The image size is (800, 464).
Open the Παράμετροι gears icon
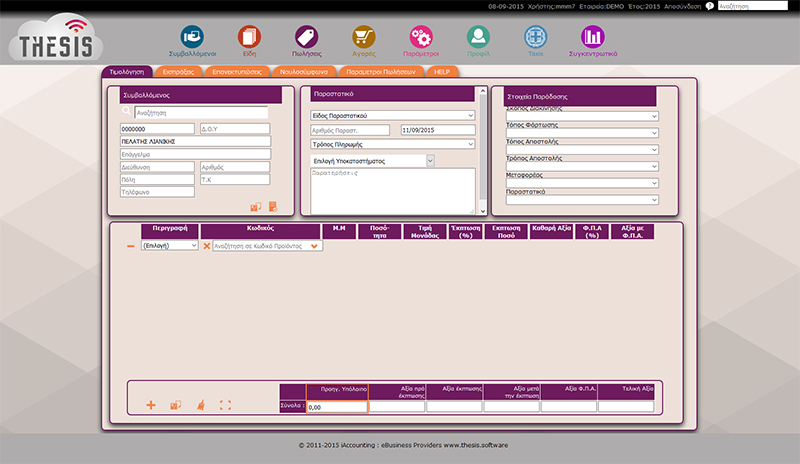point(421,37)
